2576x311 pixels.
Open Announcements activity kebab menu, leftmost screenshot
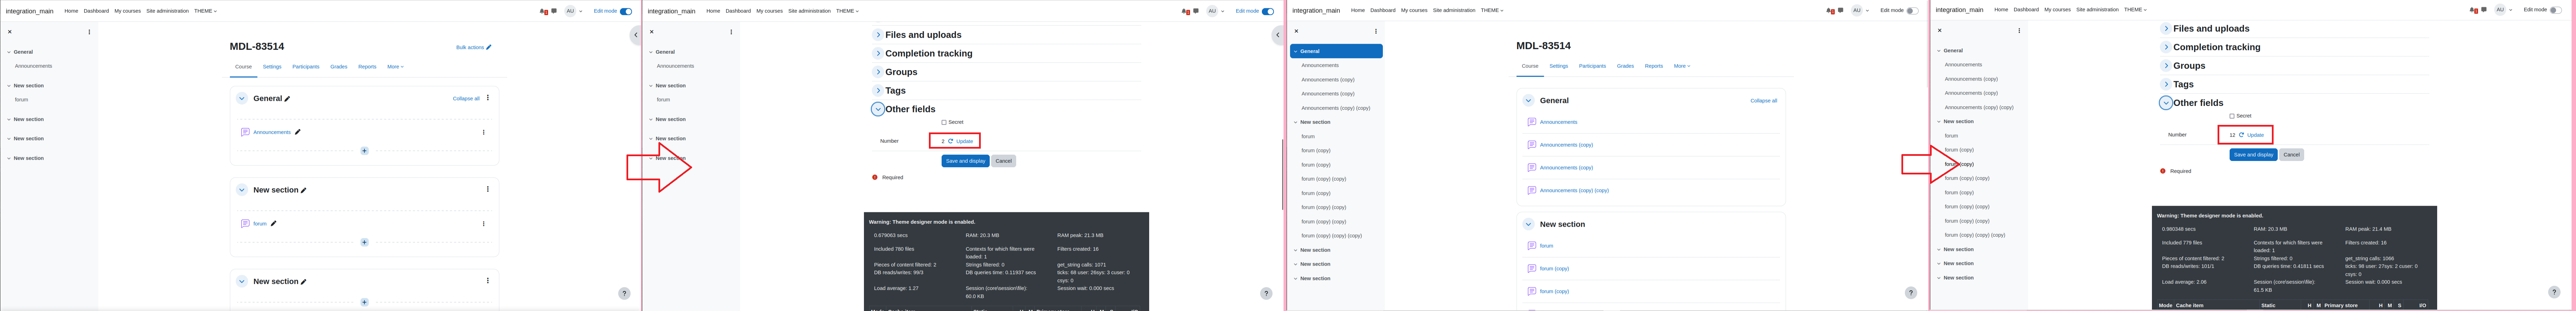(x=484, y=132)
